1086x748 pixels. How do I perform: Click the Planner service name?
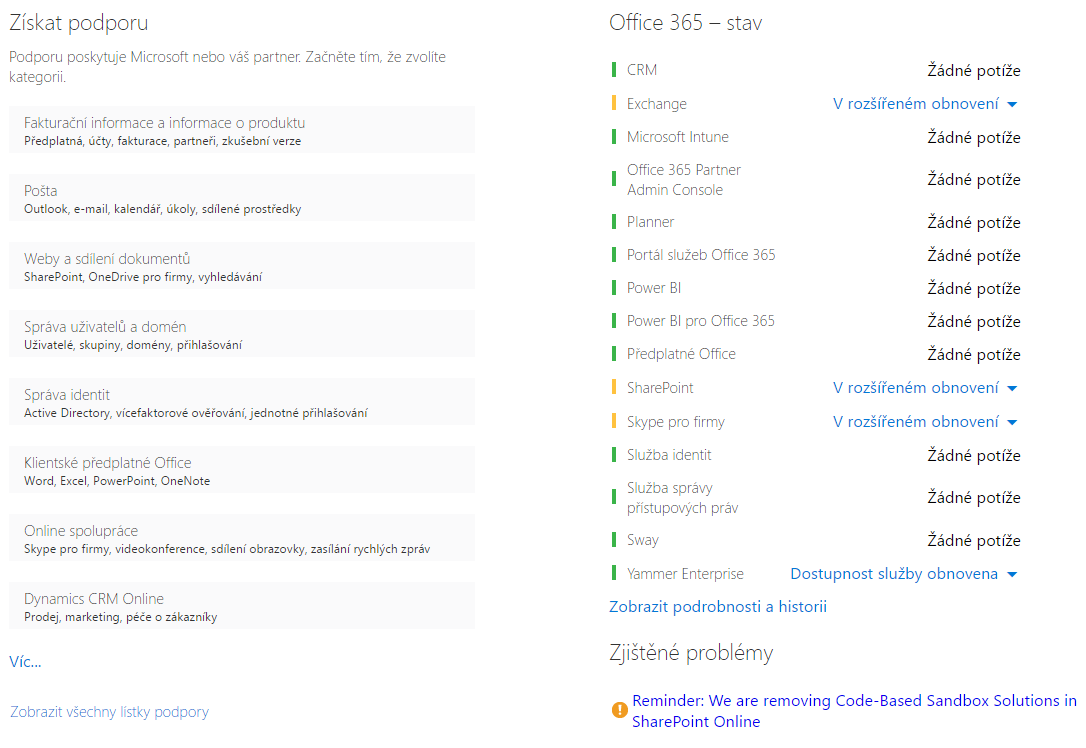click(650, 222)
